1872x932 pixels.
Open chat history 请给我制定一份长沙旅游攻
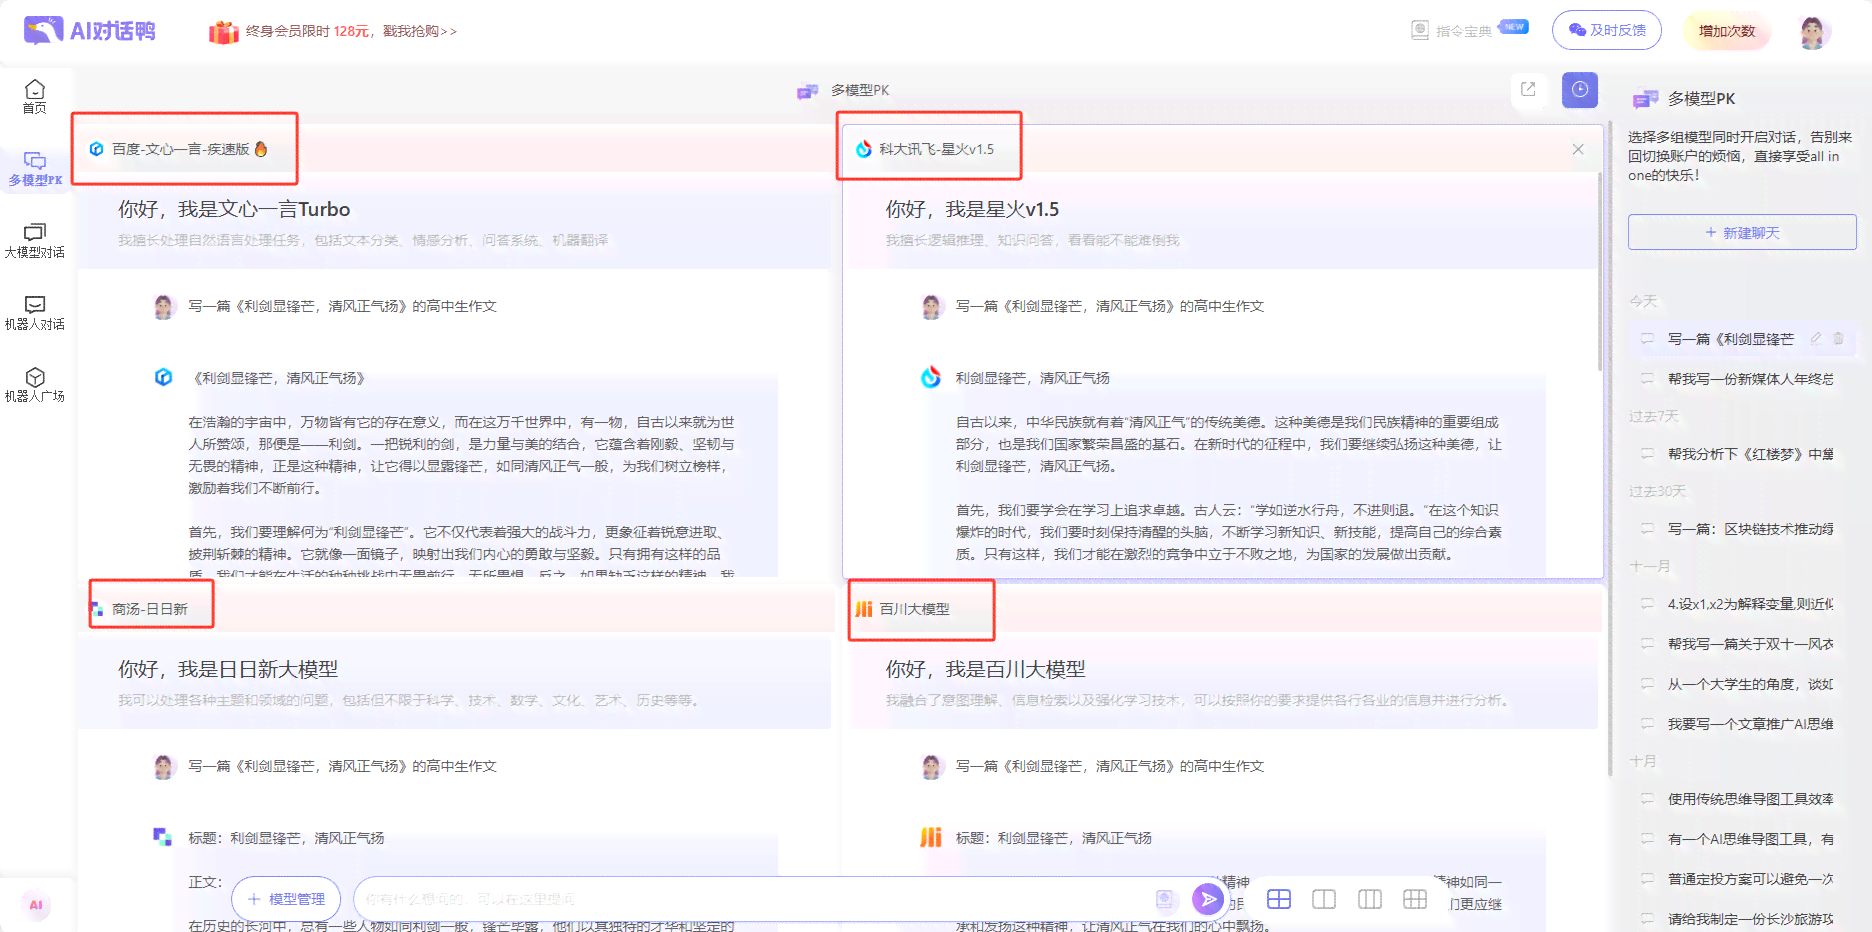tap(1742, 919)
